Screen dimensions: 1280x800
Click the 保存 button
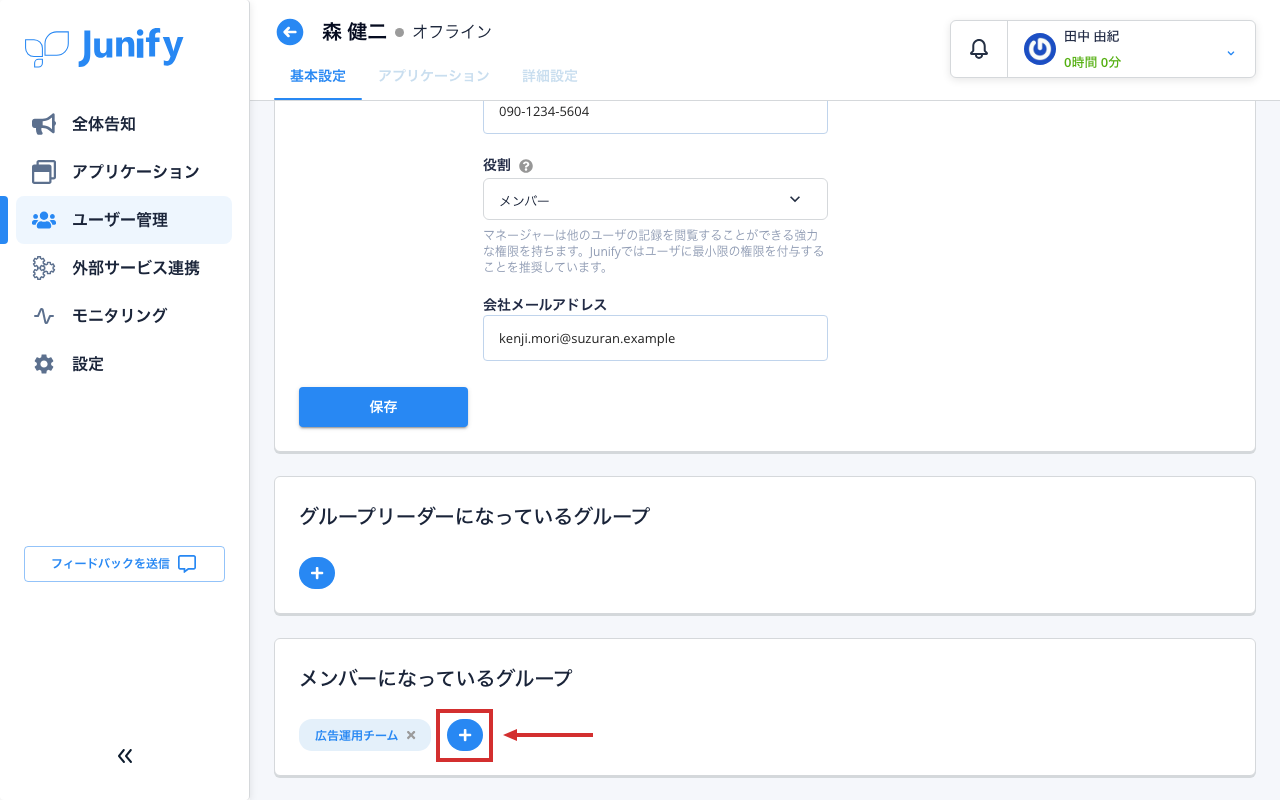click(x=383, y=407)
